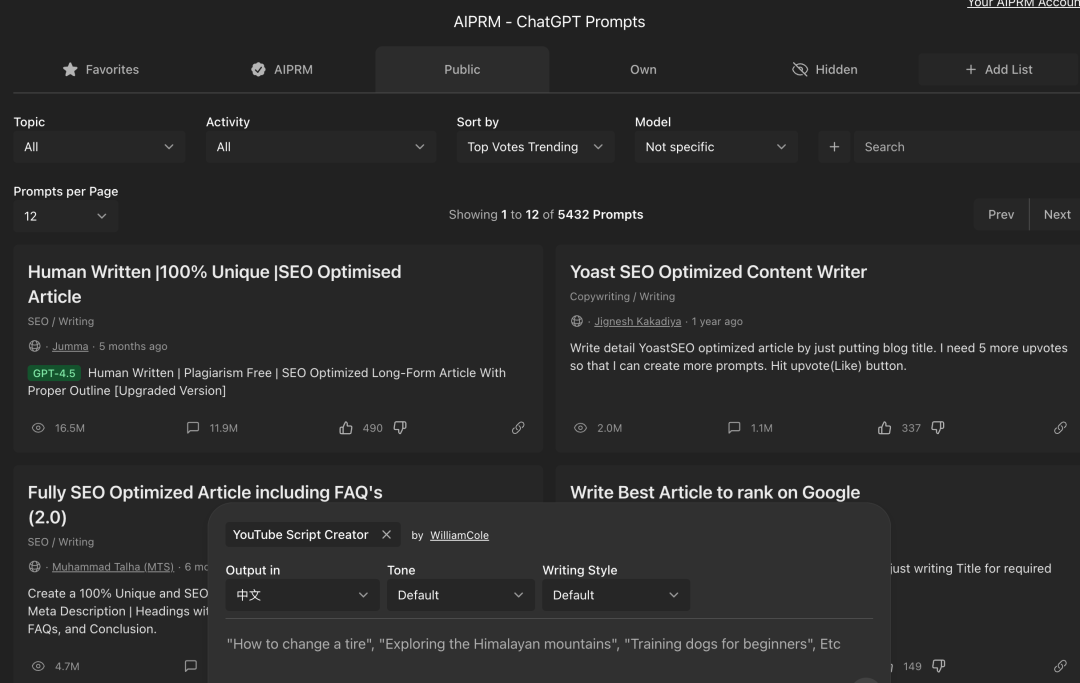1080x683 pixels.
Task: Switch to the Favorites tab
Action: [100, 70]
